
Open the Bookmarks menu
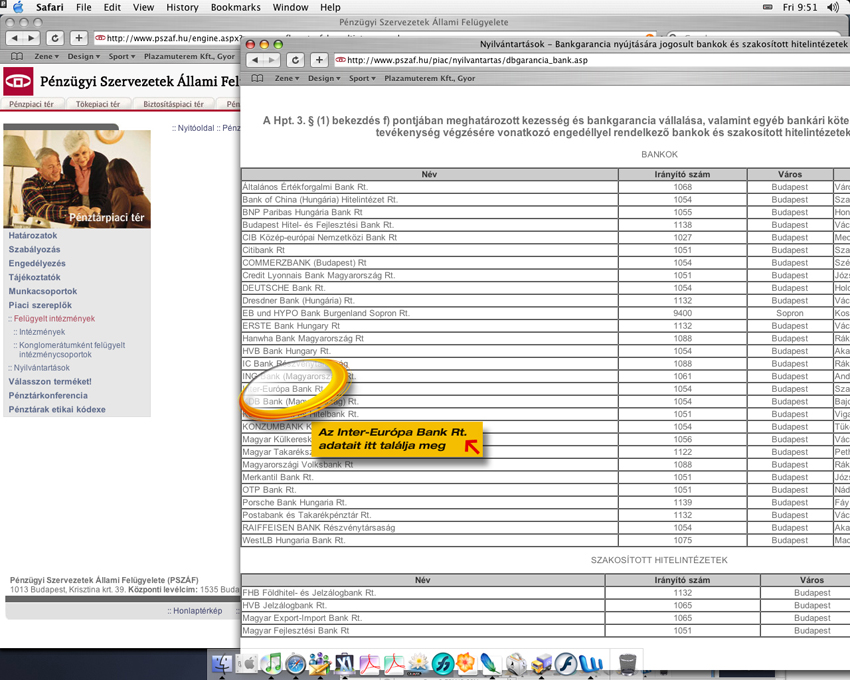click(235, 8)
